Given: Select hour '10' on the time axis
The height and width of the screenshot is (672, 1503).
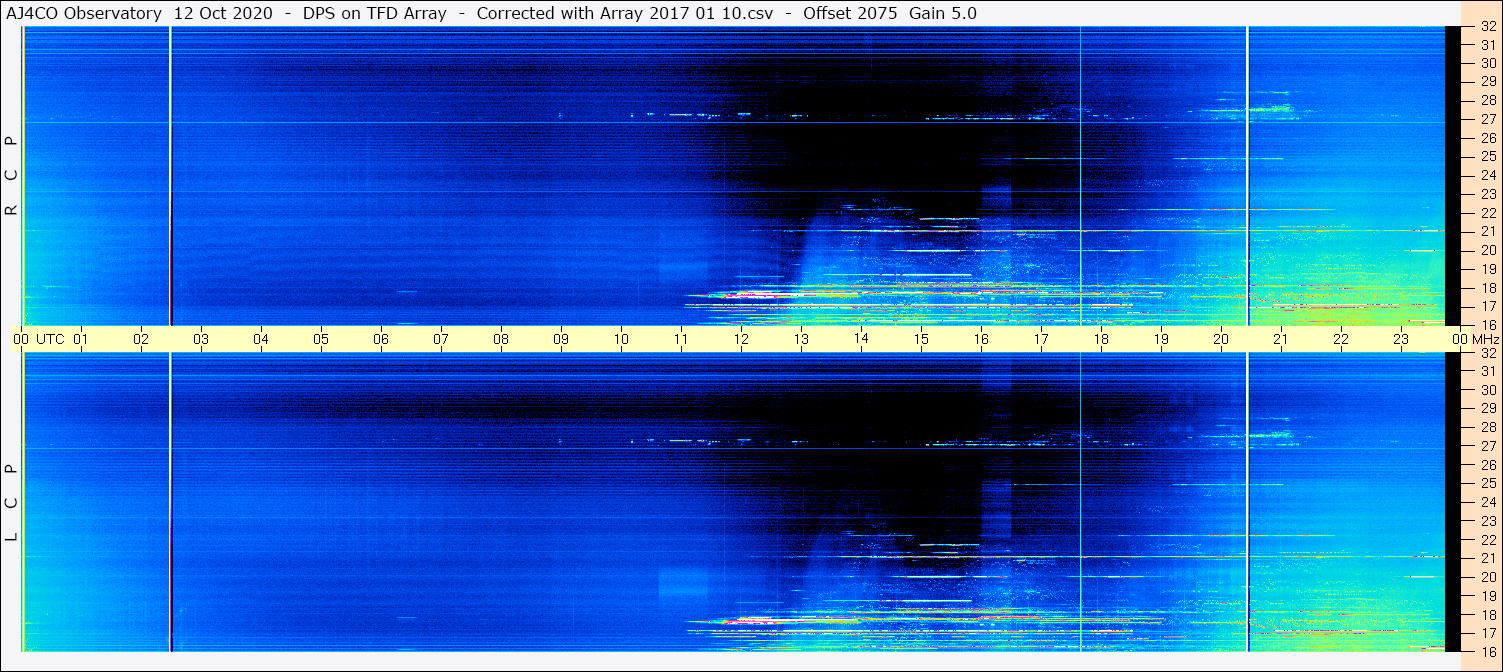Looking at the screenshot, I should point(621,339).
